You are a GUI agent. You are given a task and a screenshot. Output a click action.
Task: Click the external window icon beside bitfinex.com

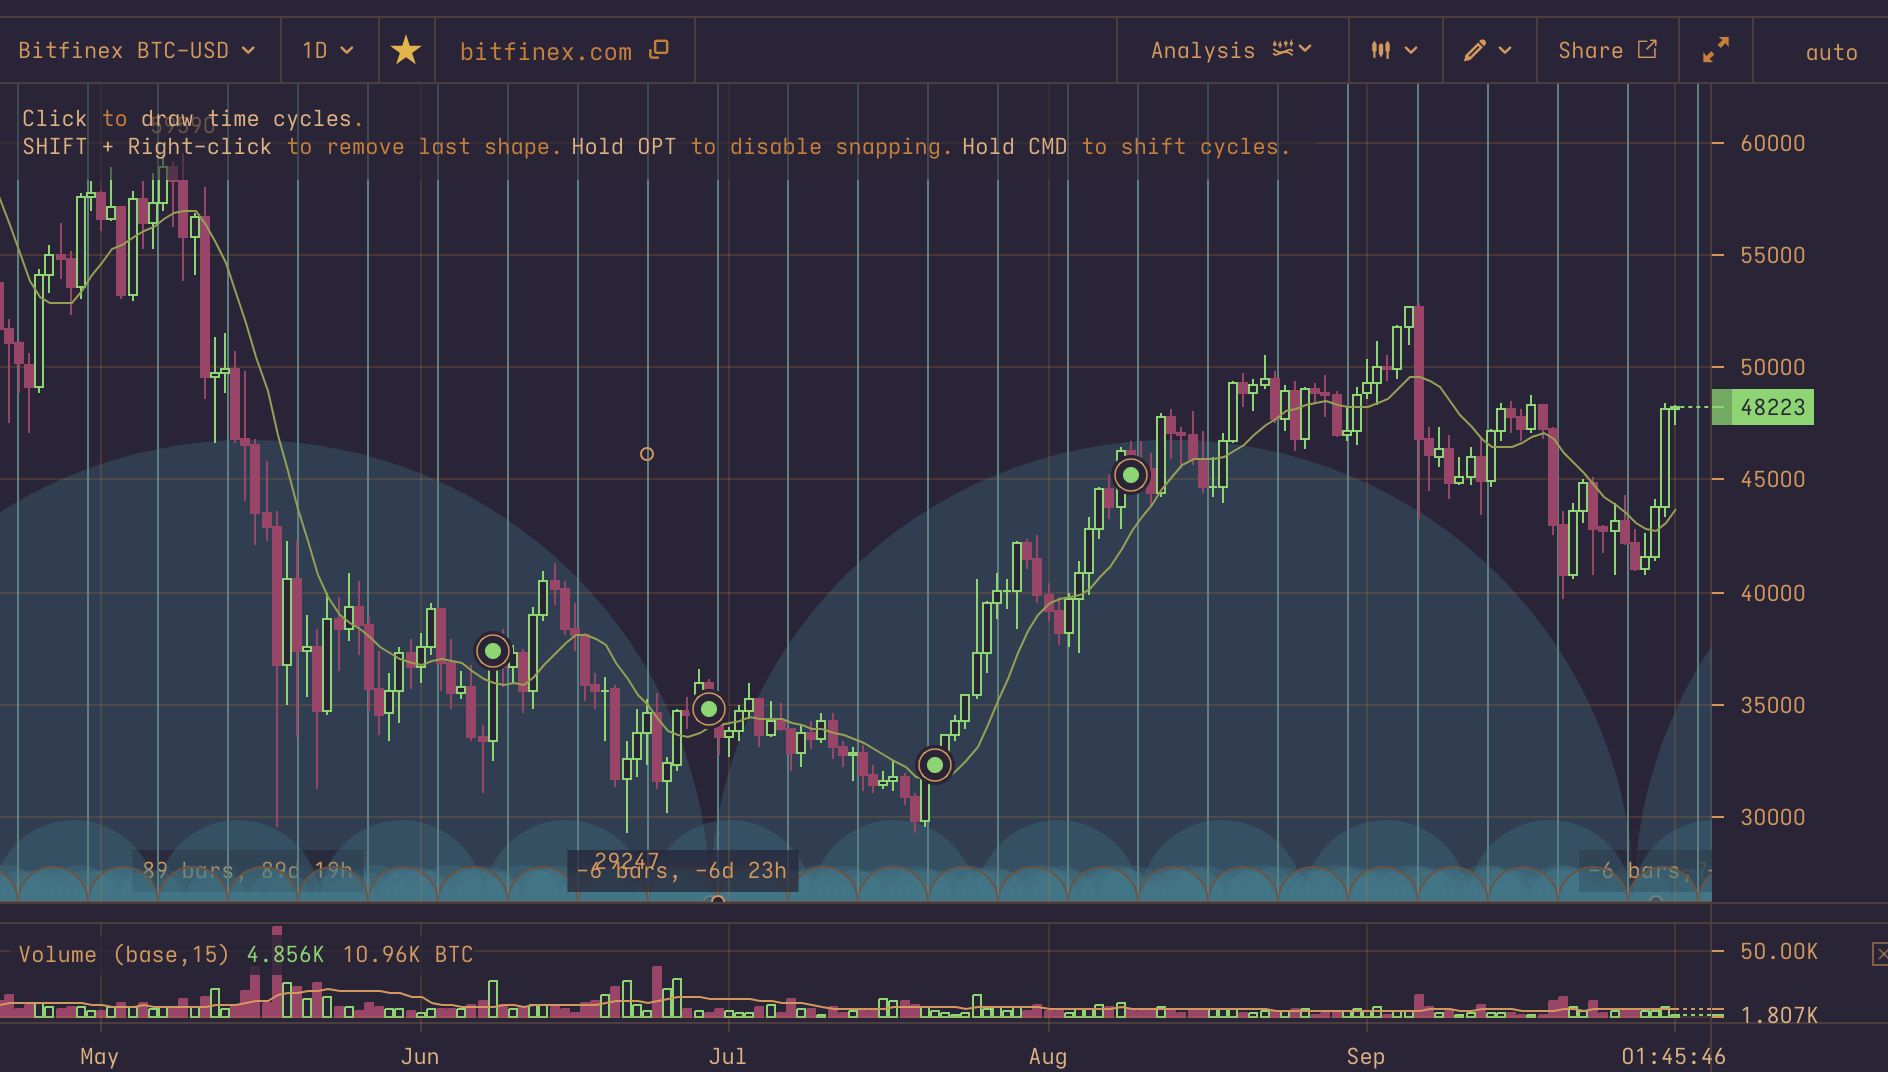click(658, 49)
